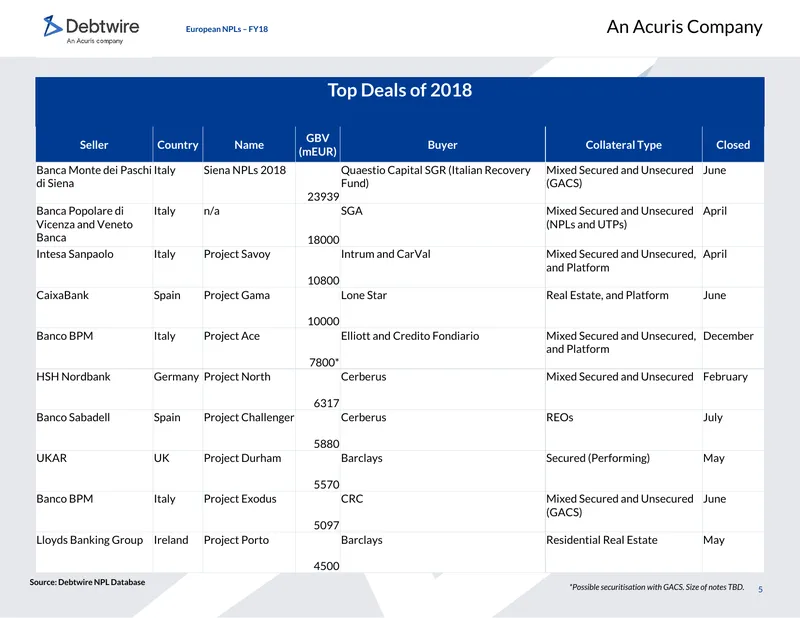Image resolution: width=800 pixels, height=618 pixels.
Task: Click the GBV value 6317
Action: [326, 403]
